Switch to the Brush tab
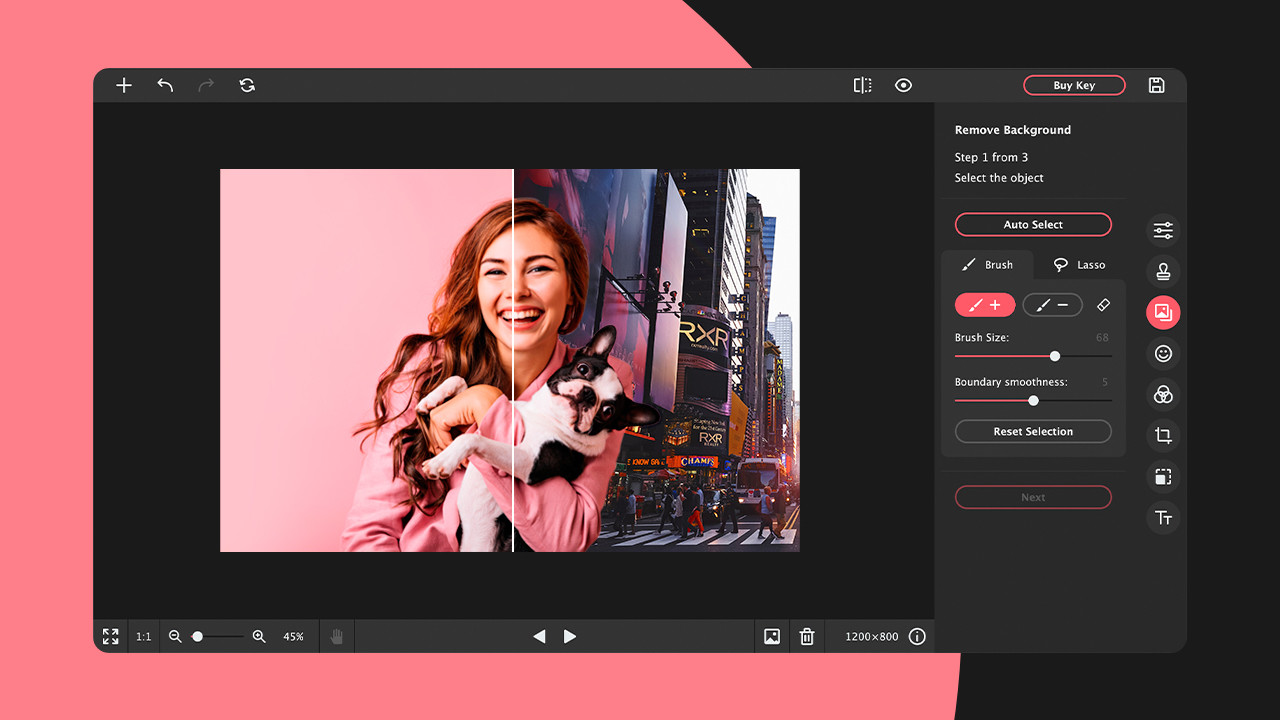 [x=987, y=265]
